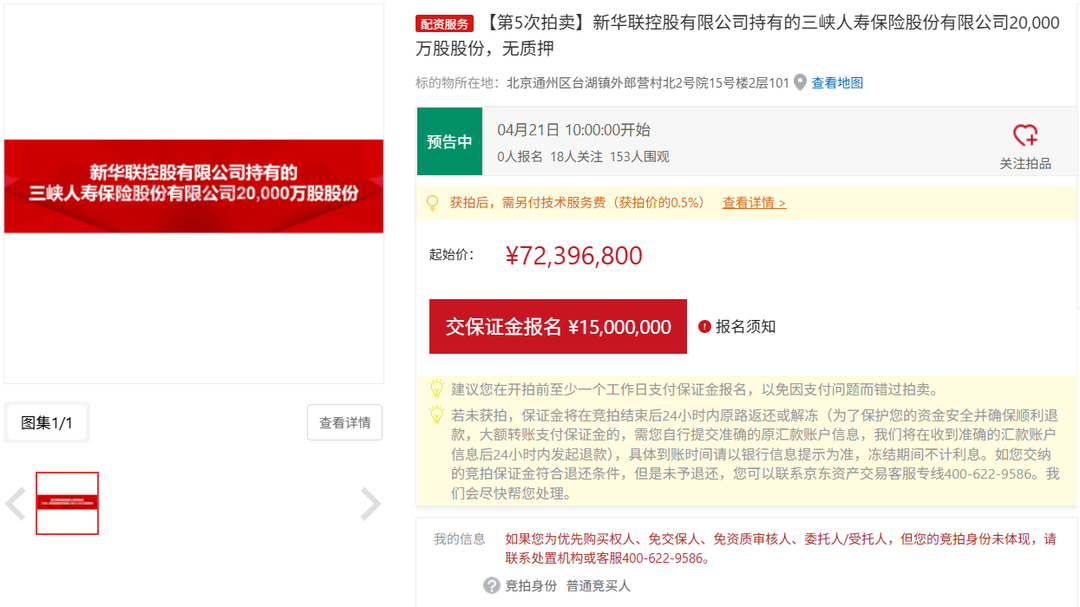The width and height of the screenshot is (1080, 607).
Task: Click the 查看详情 button below the image
Action: click(344, 423)
